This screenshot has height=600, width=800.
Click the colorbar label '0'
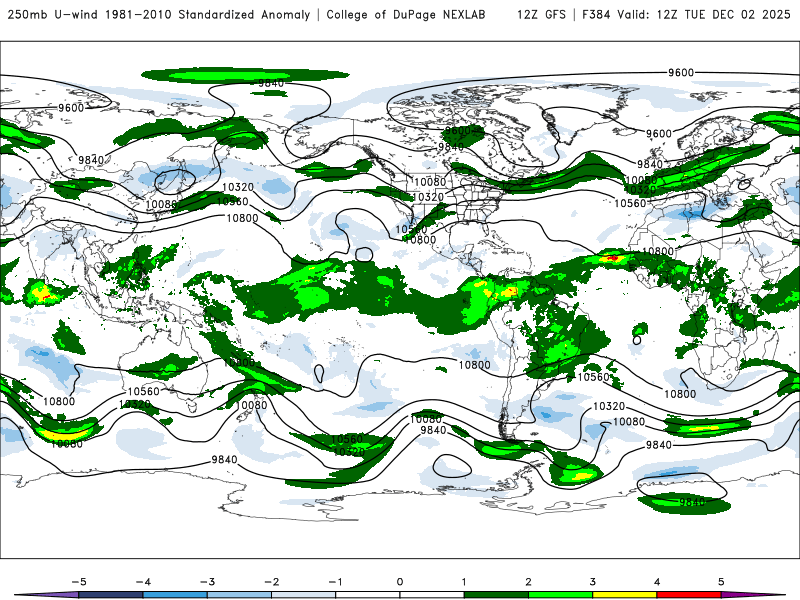pos(400,582)
